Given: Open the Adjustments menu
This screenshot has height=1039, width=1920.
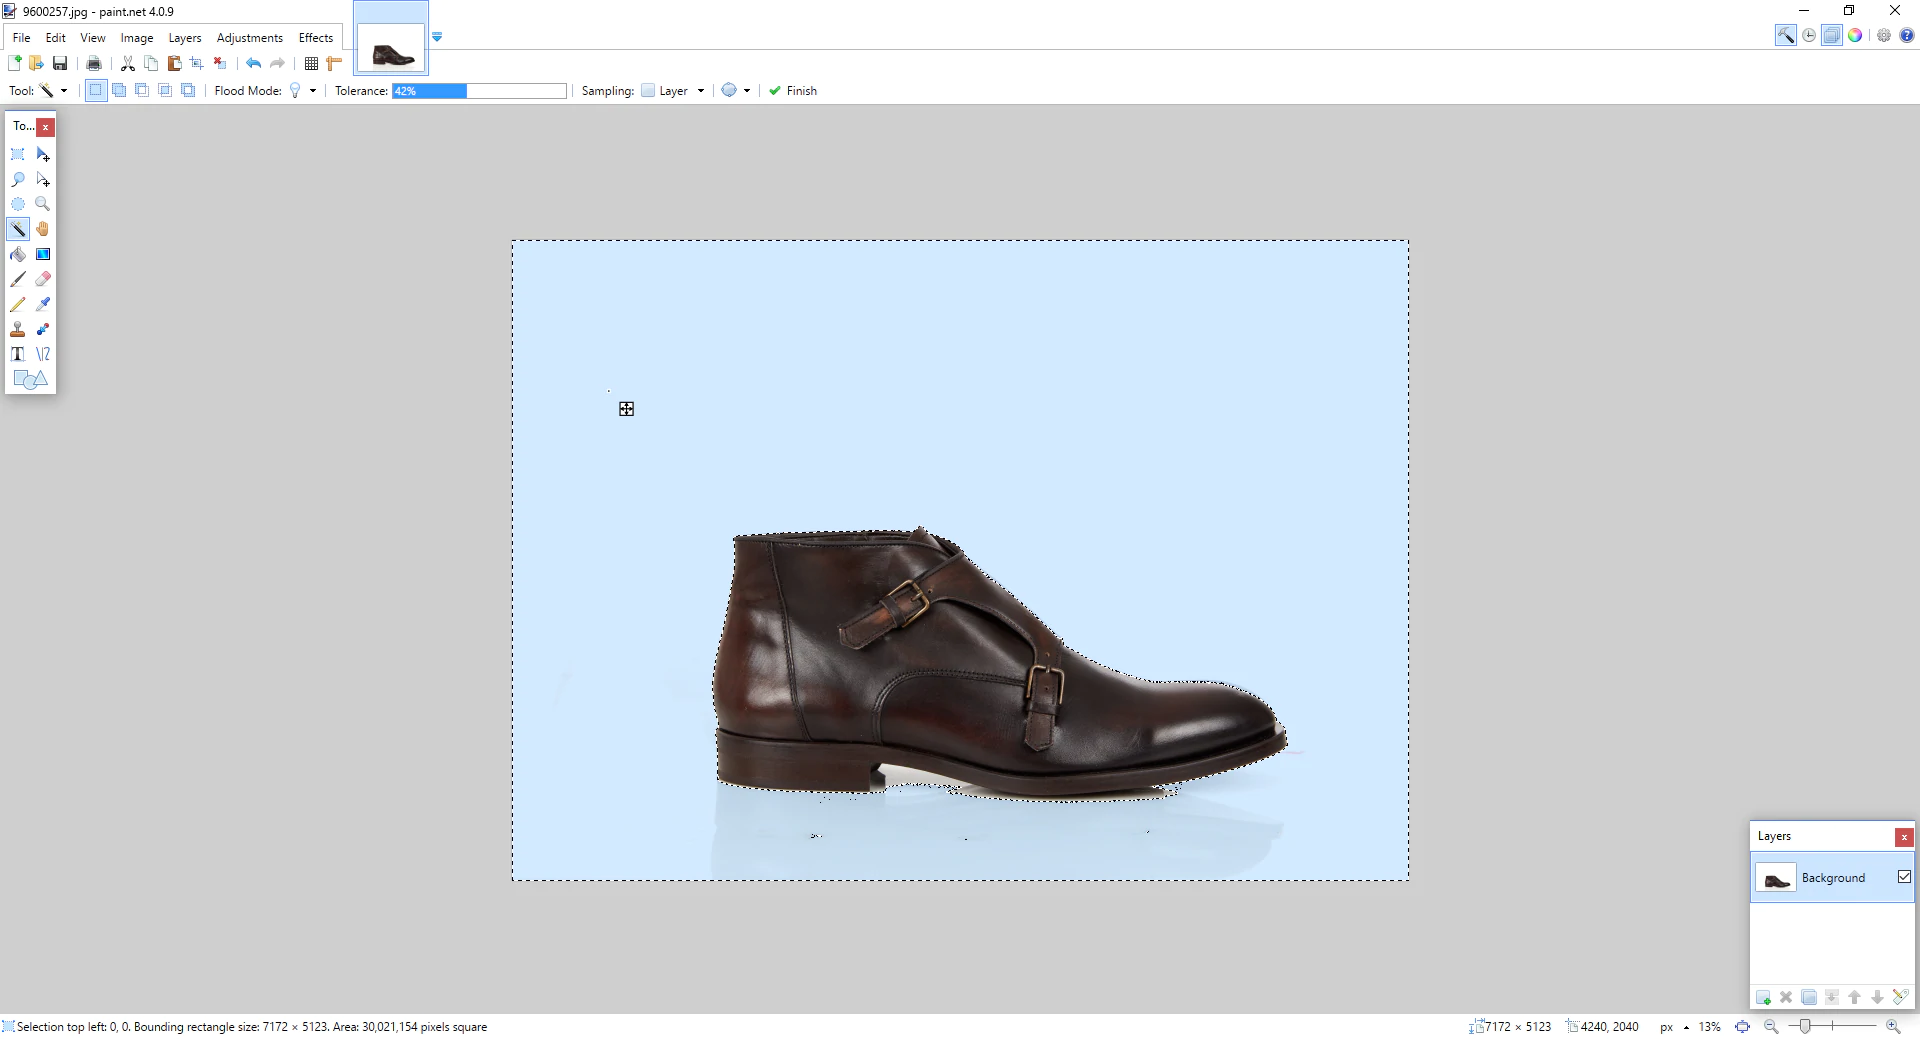Looking at the screenshot, I should click(x=249, y=38).
